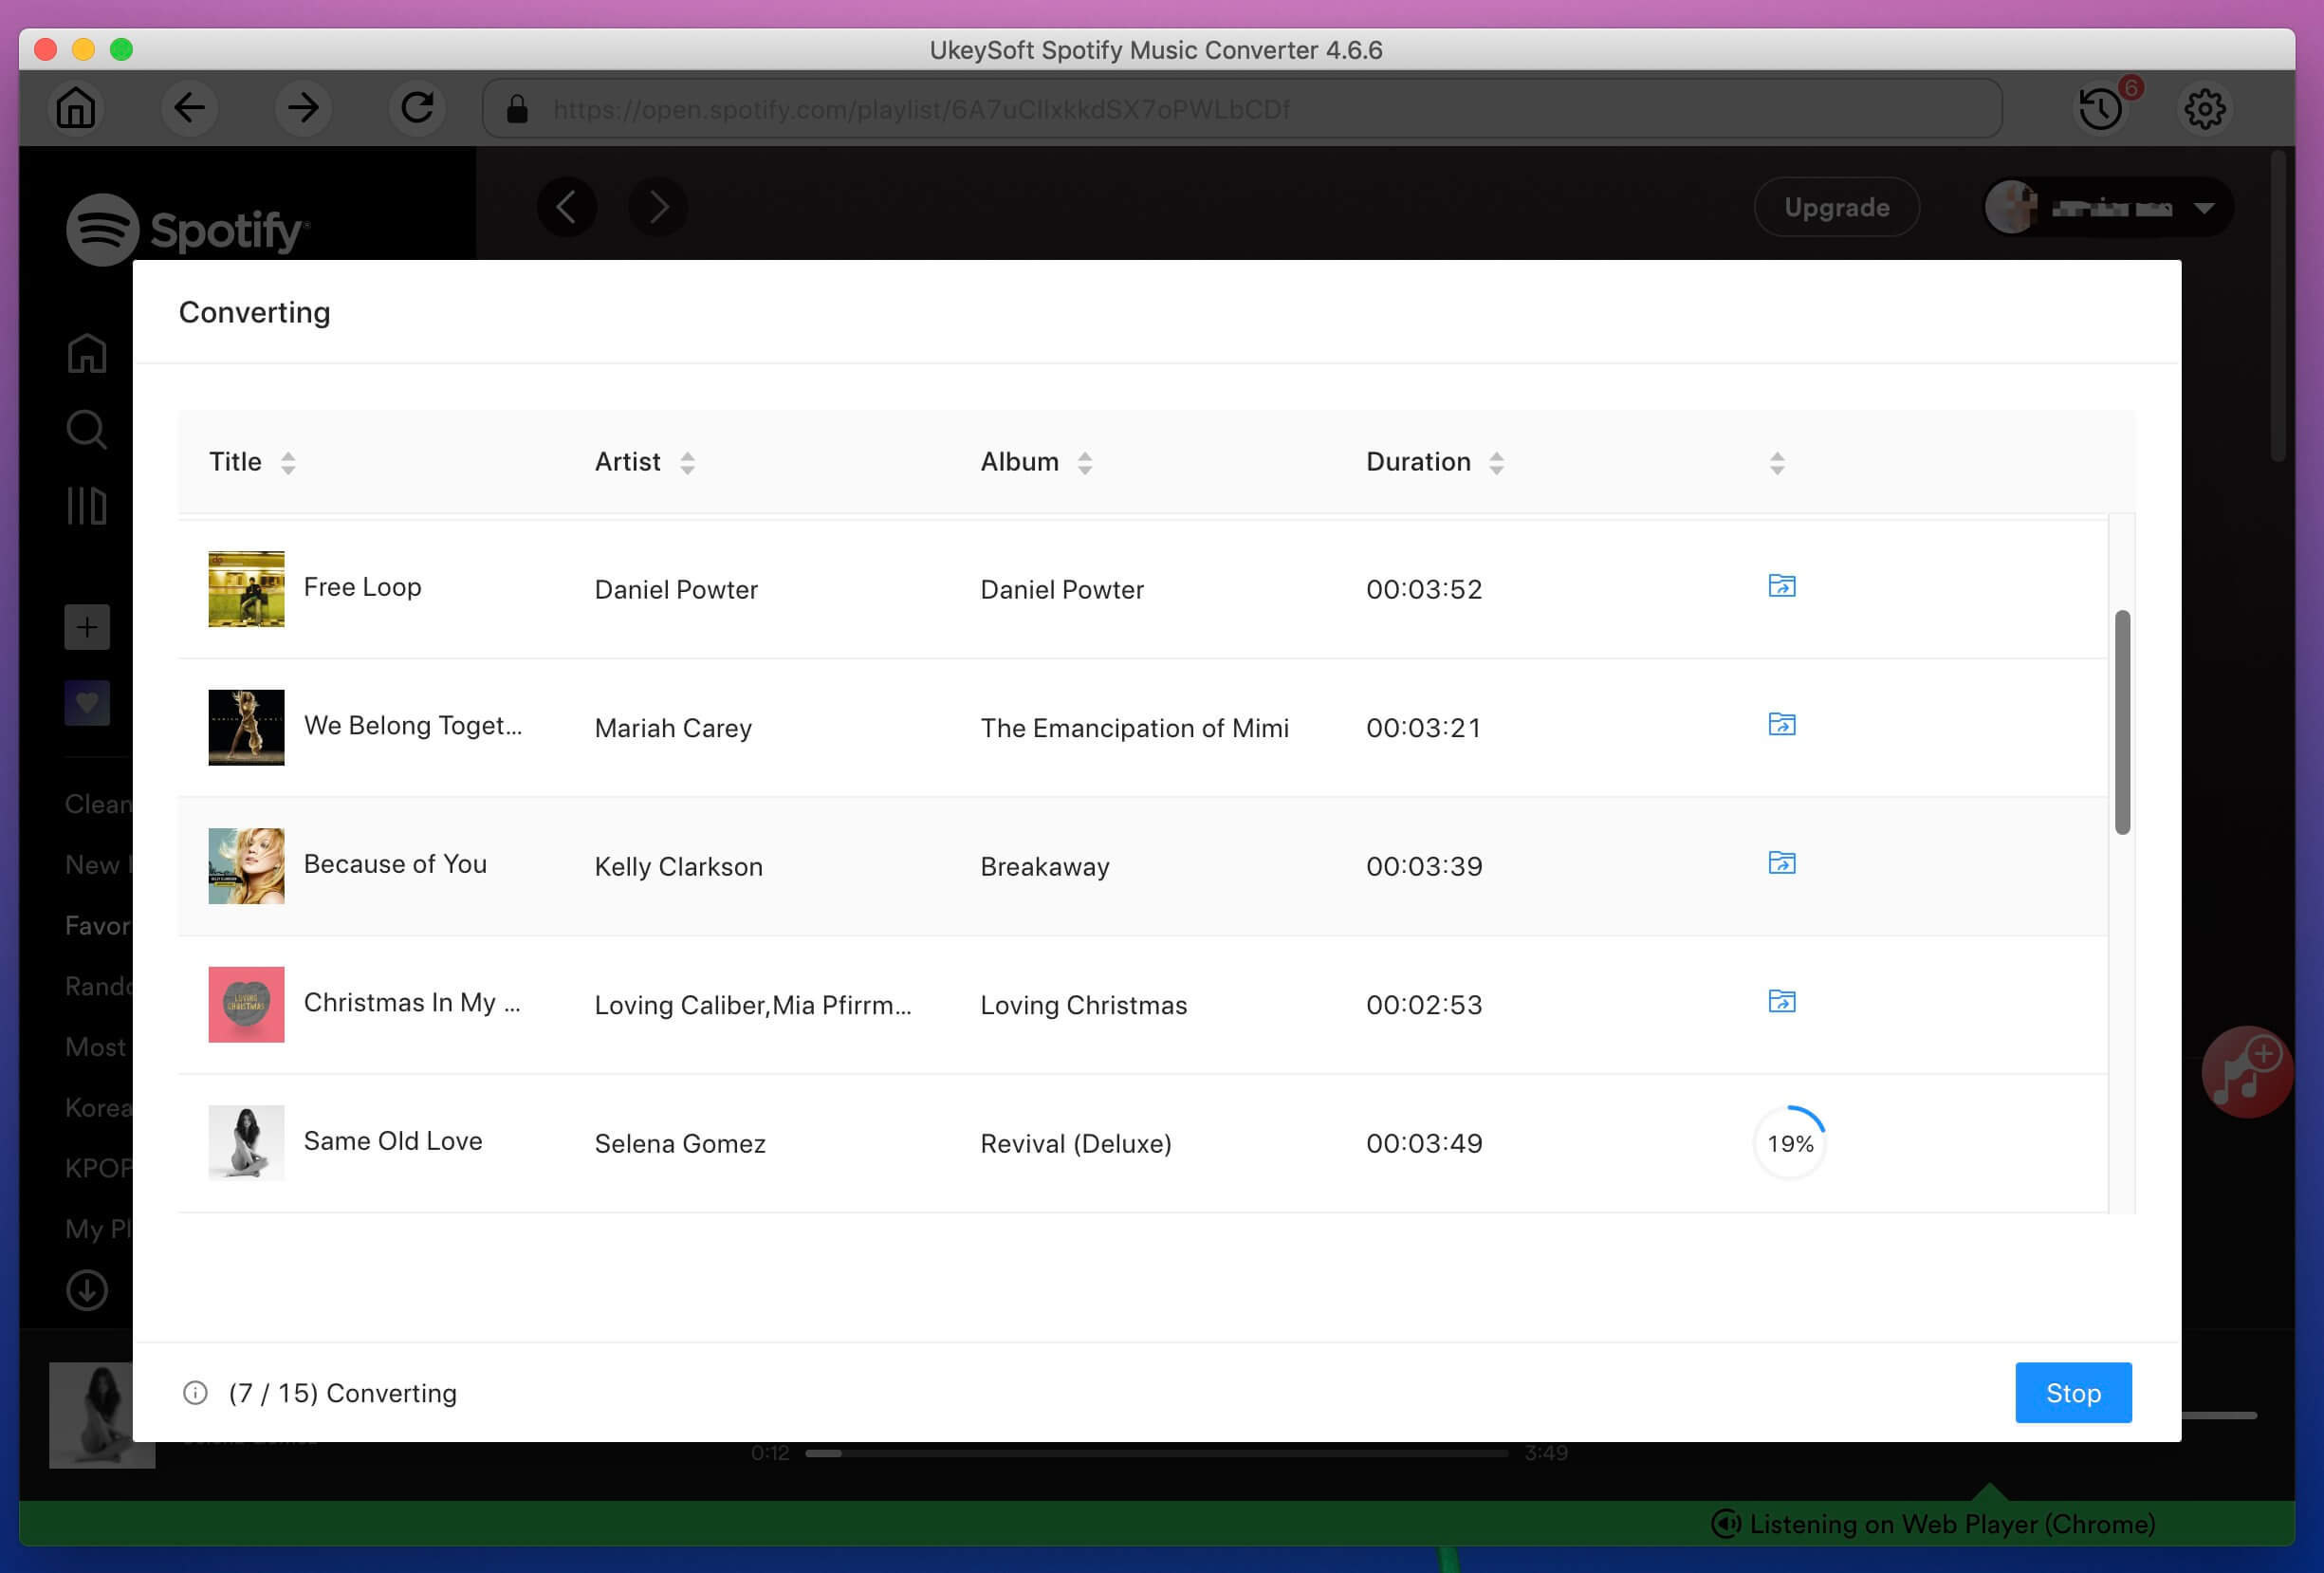Expand the fifth column sort dropdown
Viewport: 2324px width, 1573px height.
(1779, 462)
